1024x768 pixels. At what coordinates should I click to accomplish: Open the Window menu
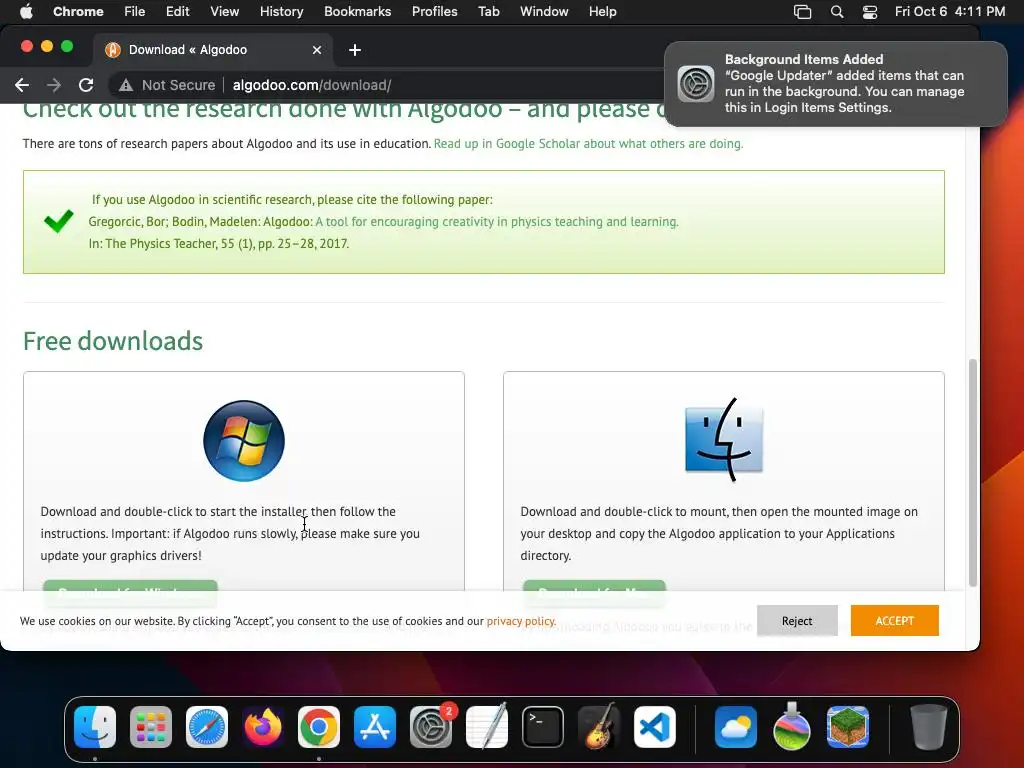(x=544, y=11)
